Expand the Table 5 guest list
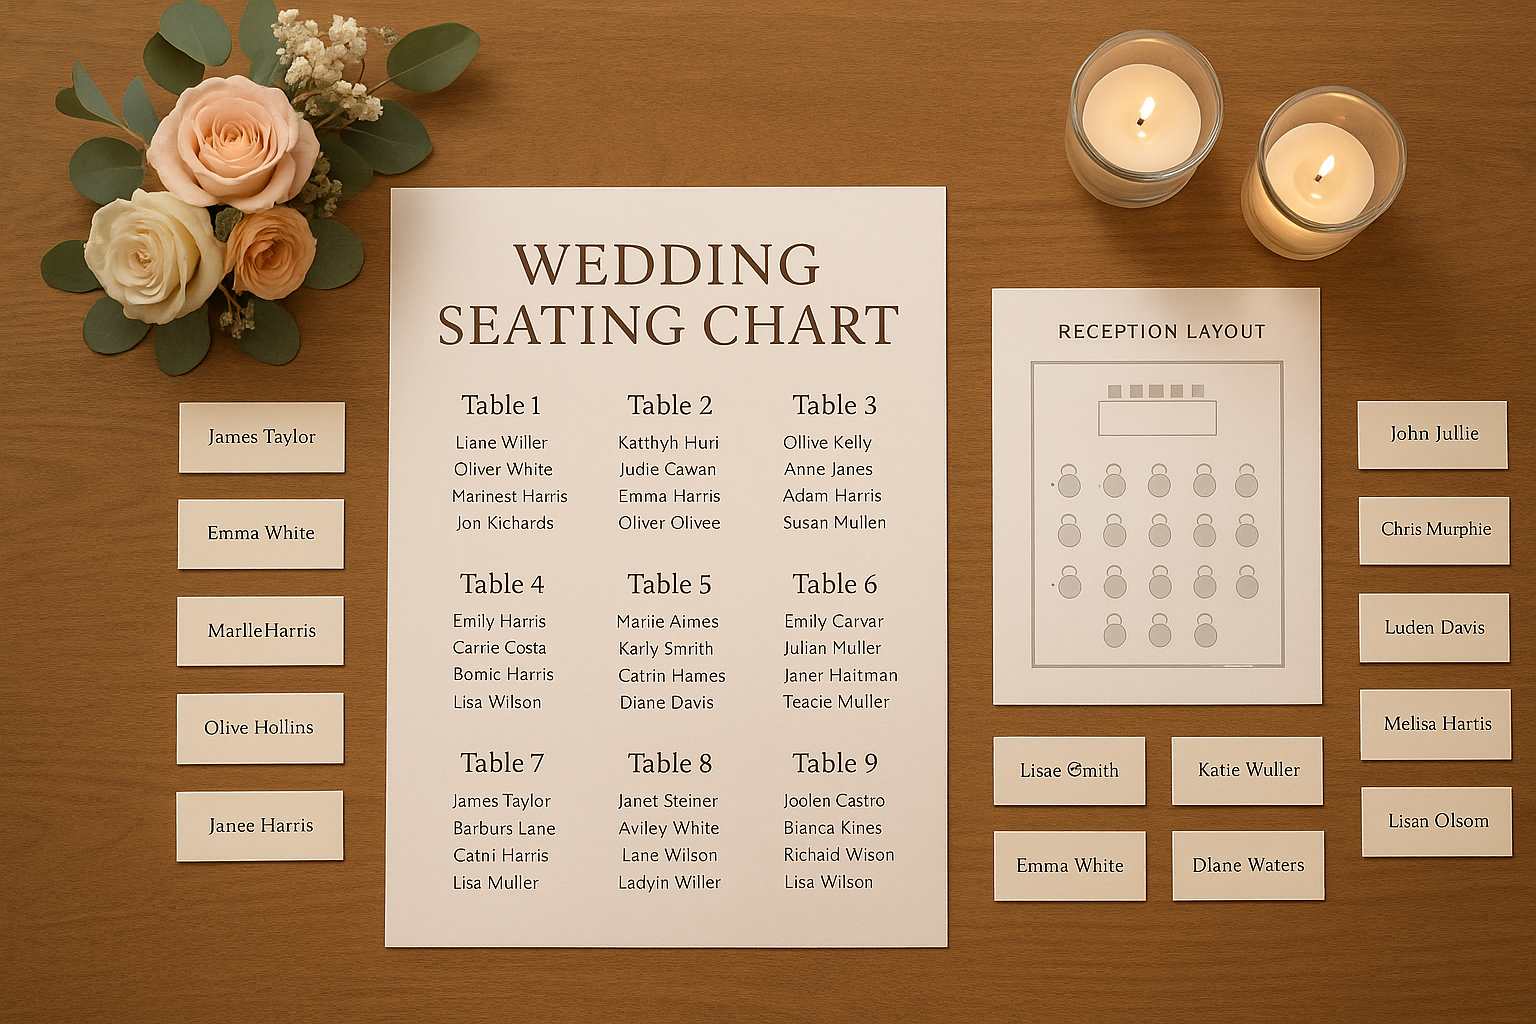Viewport: 1536px width, 1024px height. coord(670,584)
